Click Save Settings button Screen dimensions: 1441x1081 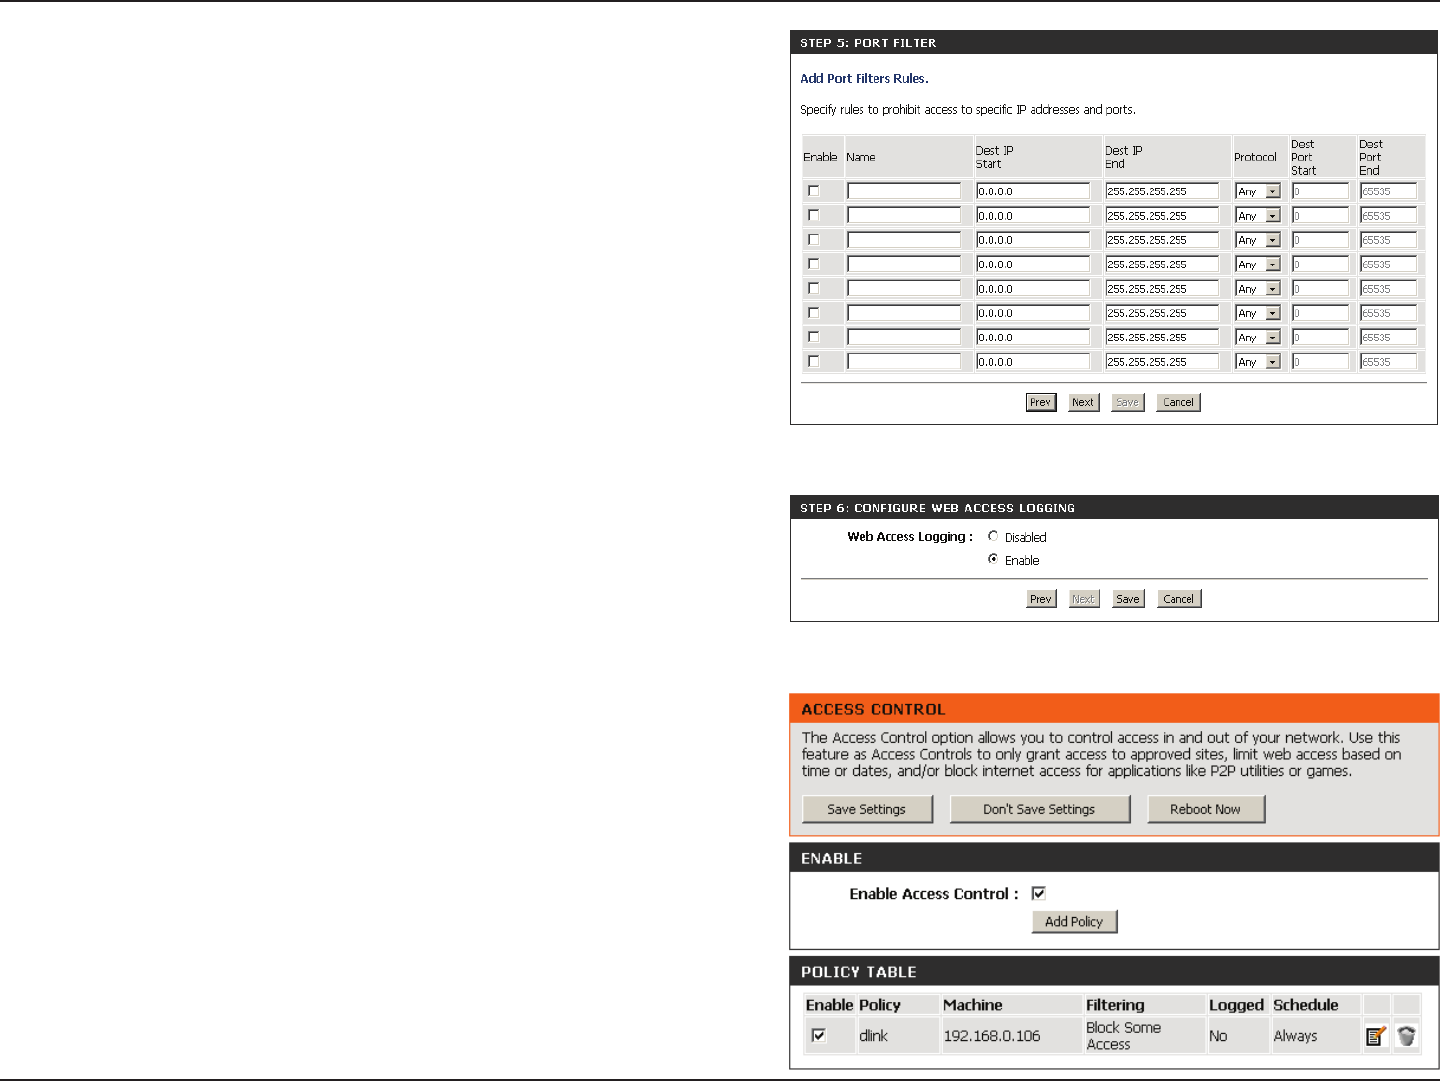point(867,809)
